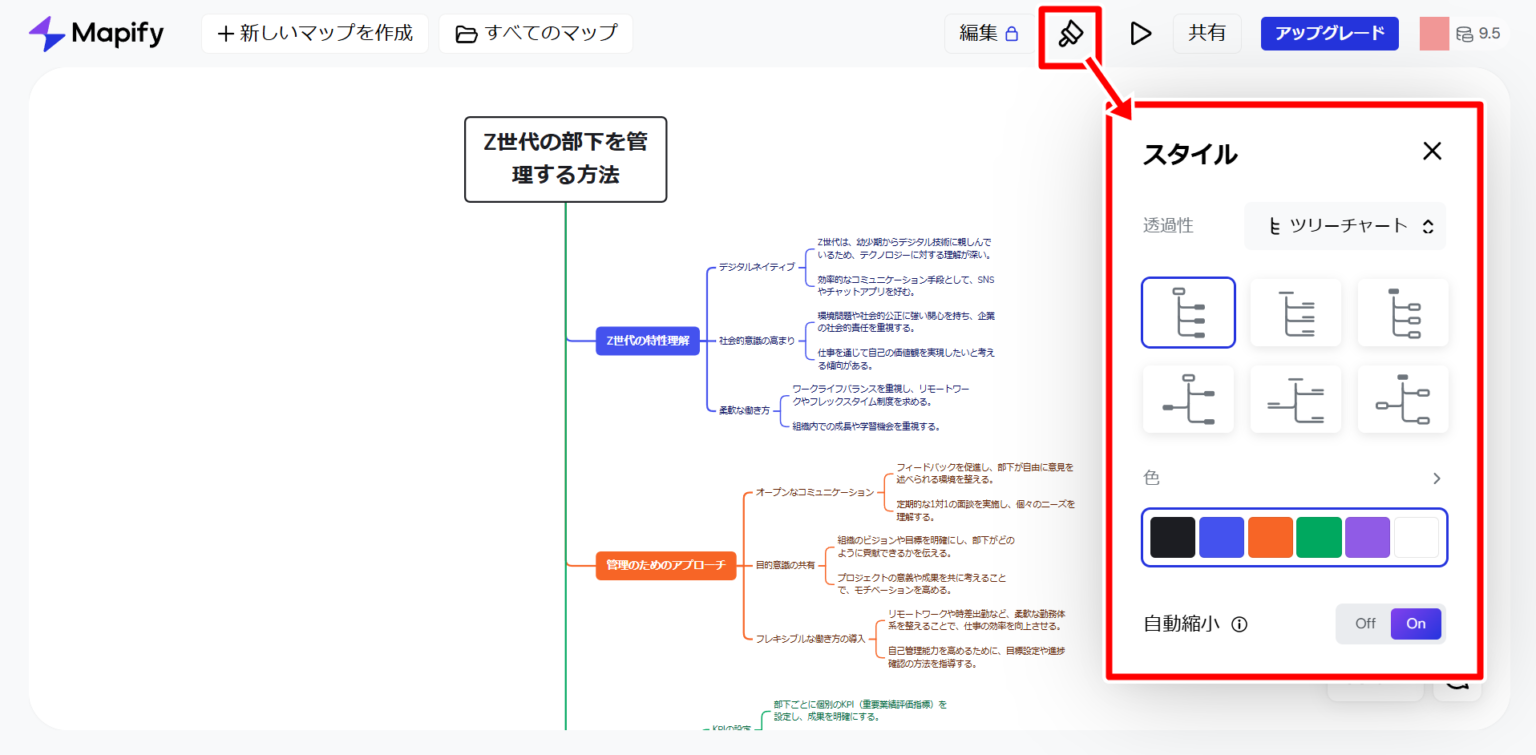Select the デジタルネイティブ node

tap(757, 267)
